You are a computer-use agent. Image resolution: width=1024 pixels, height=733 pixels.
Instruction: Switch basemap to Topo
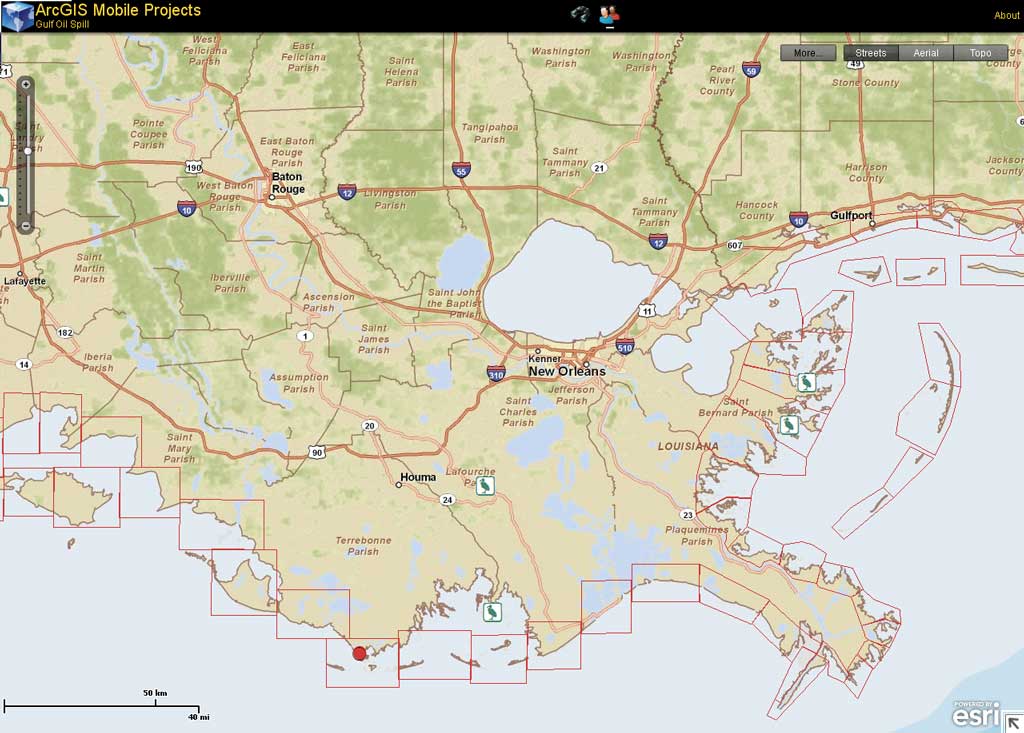coord(980,53)
